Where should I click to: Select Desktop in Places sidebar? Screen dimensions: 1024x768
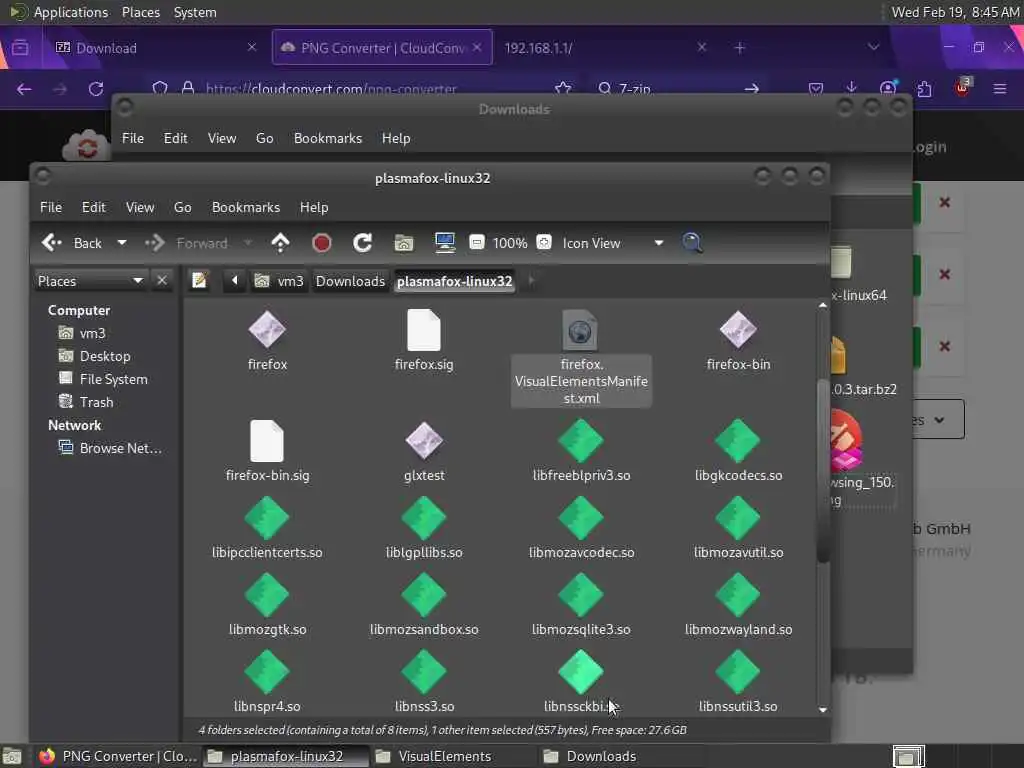click(x=95, y=356)
